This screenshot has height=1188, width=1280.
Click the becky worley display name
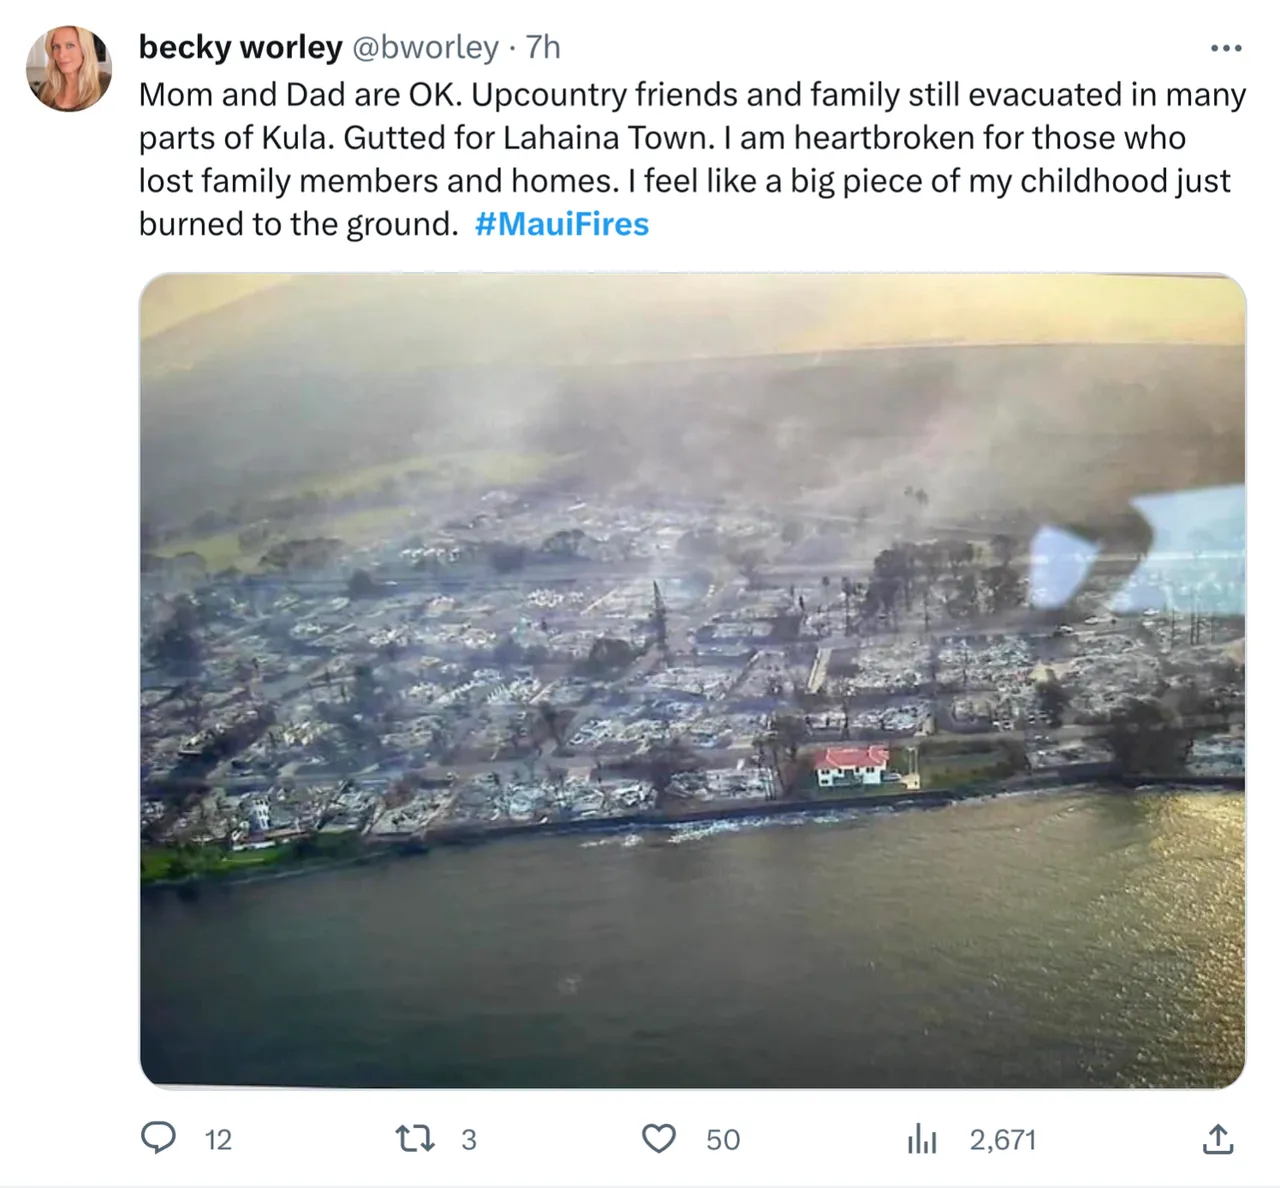click(x=240, y=47)
